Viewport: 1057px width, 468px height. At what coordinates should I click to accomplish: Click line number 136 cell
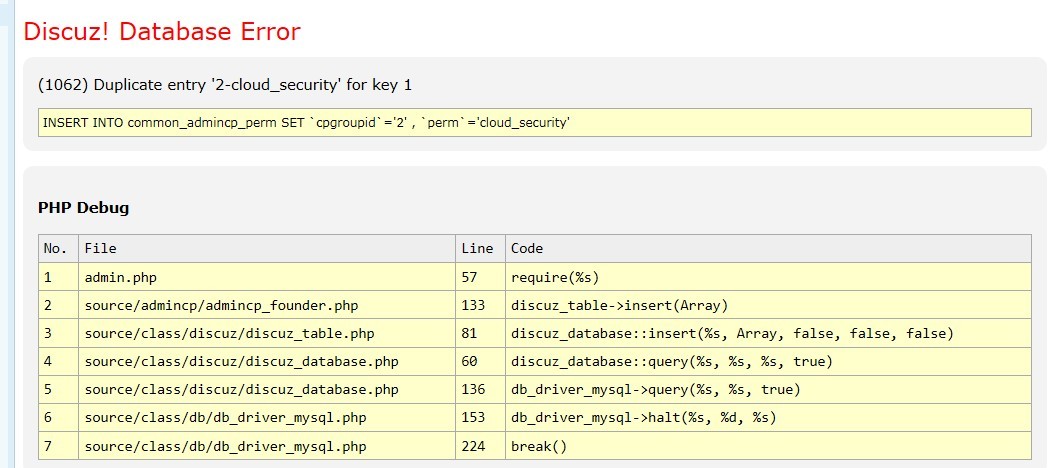[480, 390]
